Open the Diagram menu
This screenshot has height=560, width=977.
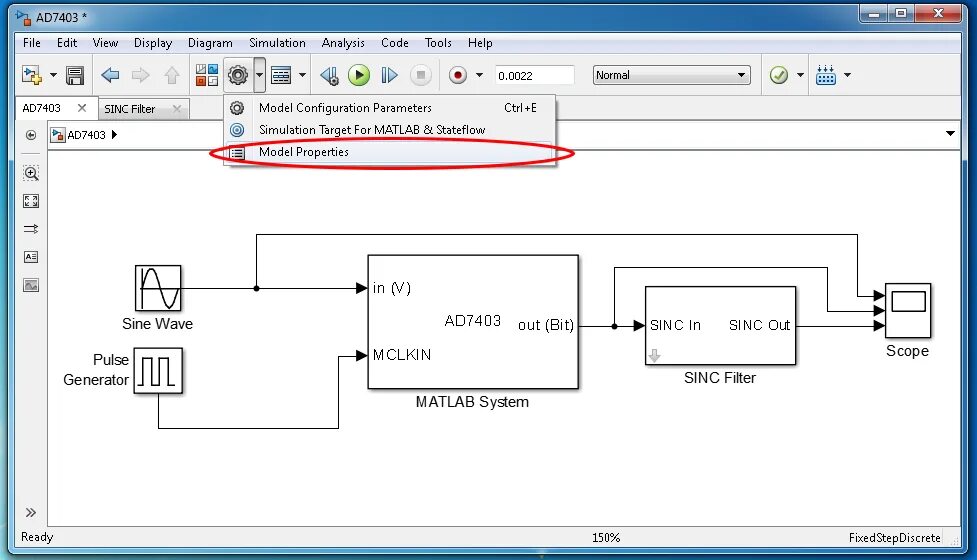pyautogui.click(x=210, y=43)
